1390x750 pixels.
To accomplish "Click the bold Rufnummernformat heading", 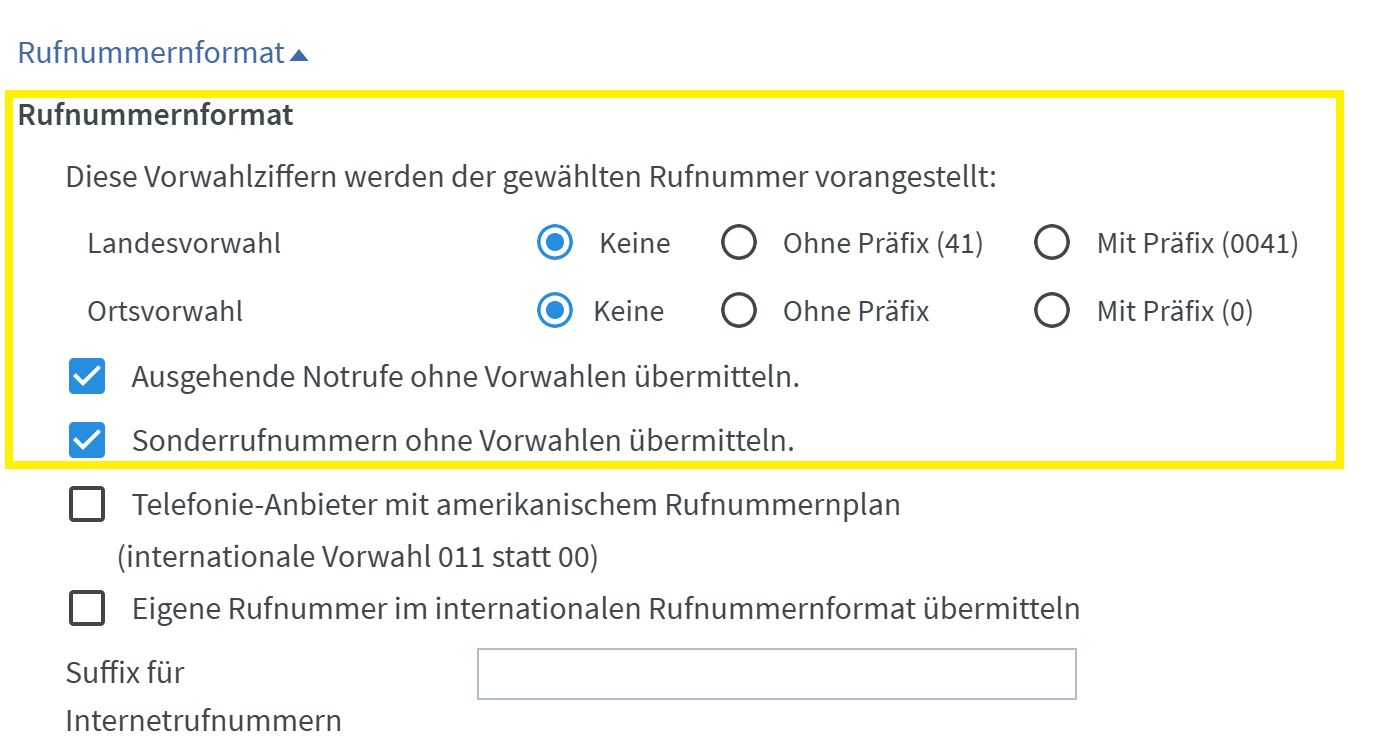I will (x=156, y=116).
